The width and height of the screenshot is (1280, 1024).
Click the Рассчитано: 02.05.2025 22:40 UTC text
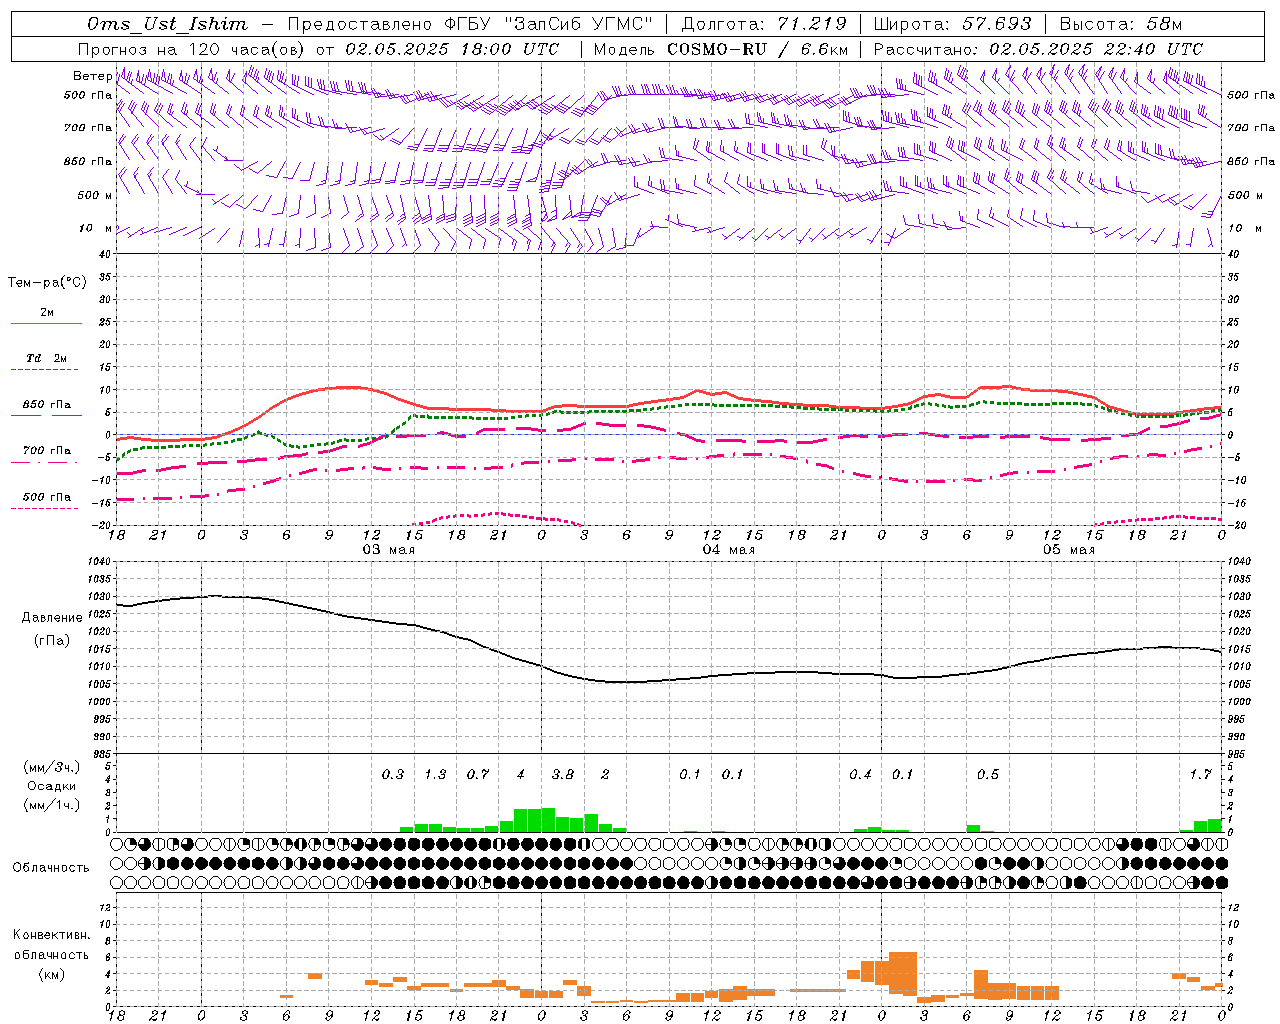tap(1038, 49)
